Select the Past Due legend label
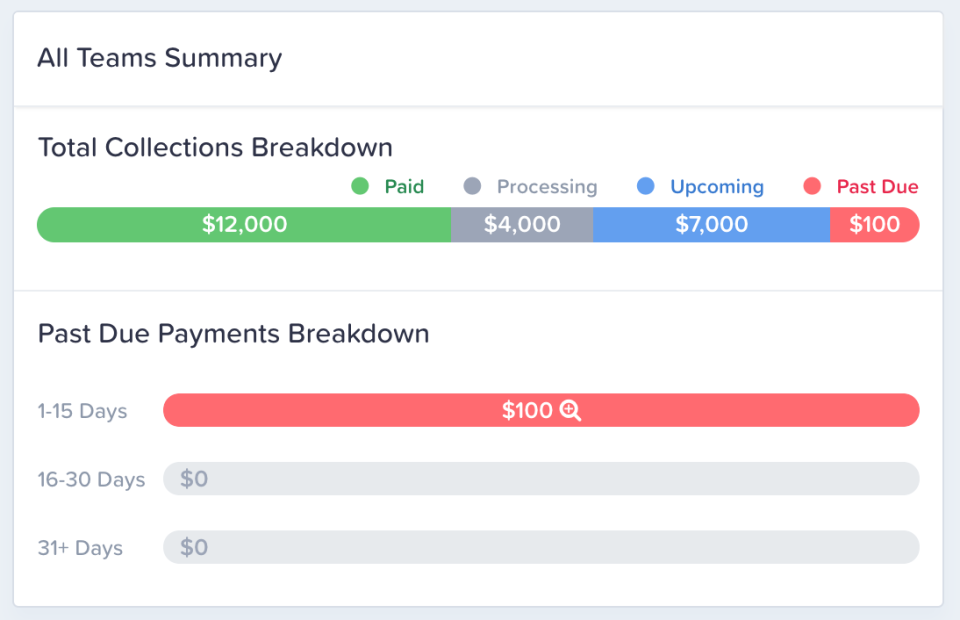Screen dimensions: 960x620 (877, 187)
